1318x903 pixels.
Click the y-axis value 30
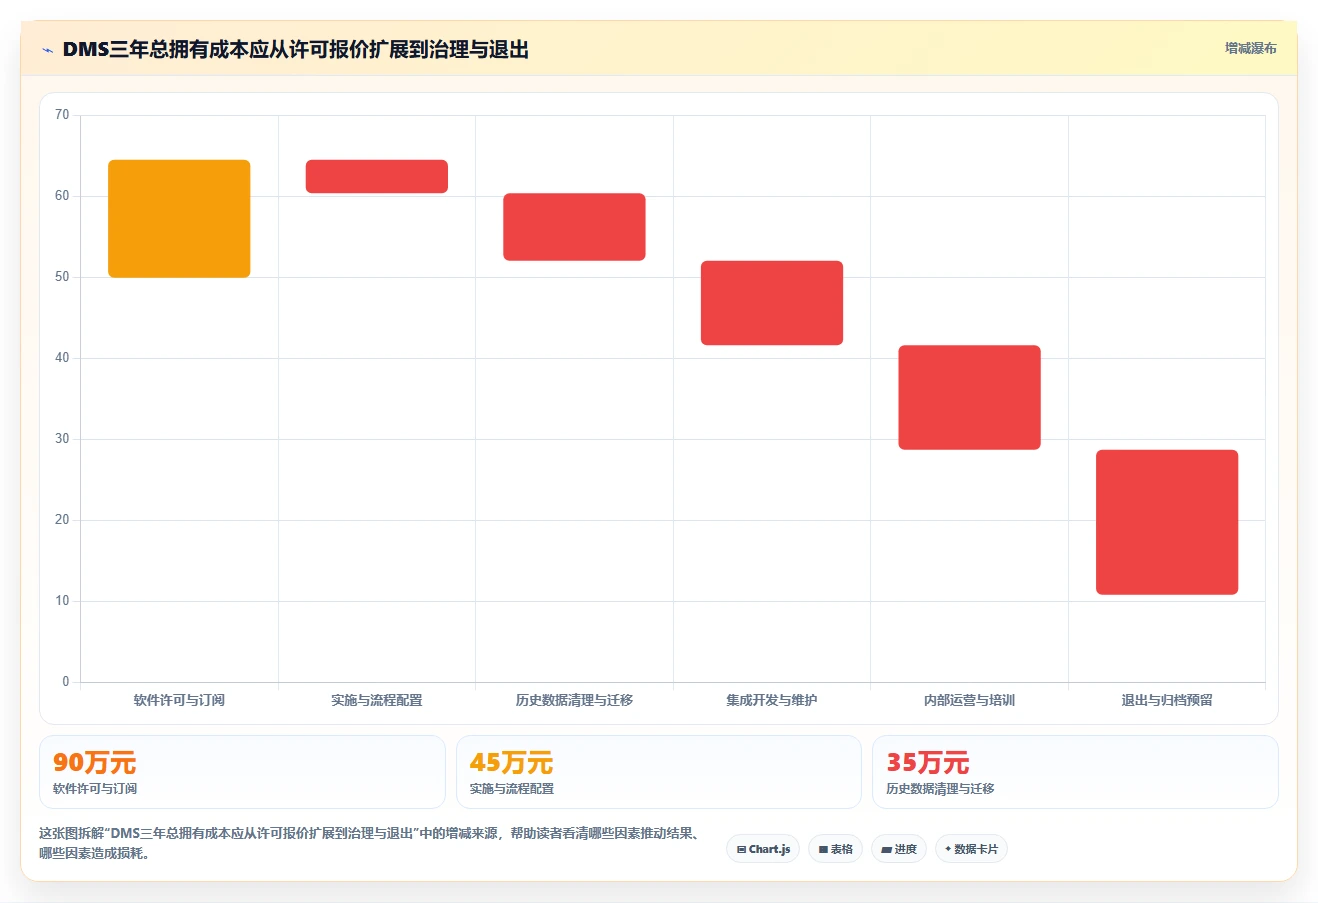pos(62,439)
